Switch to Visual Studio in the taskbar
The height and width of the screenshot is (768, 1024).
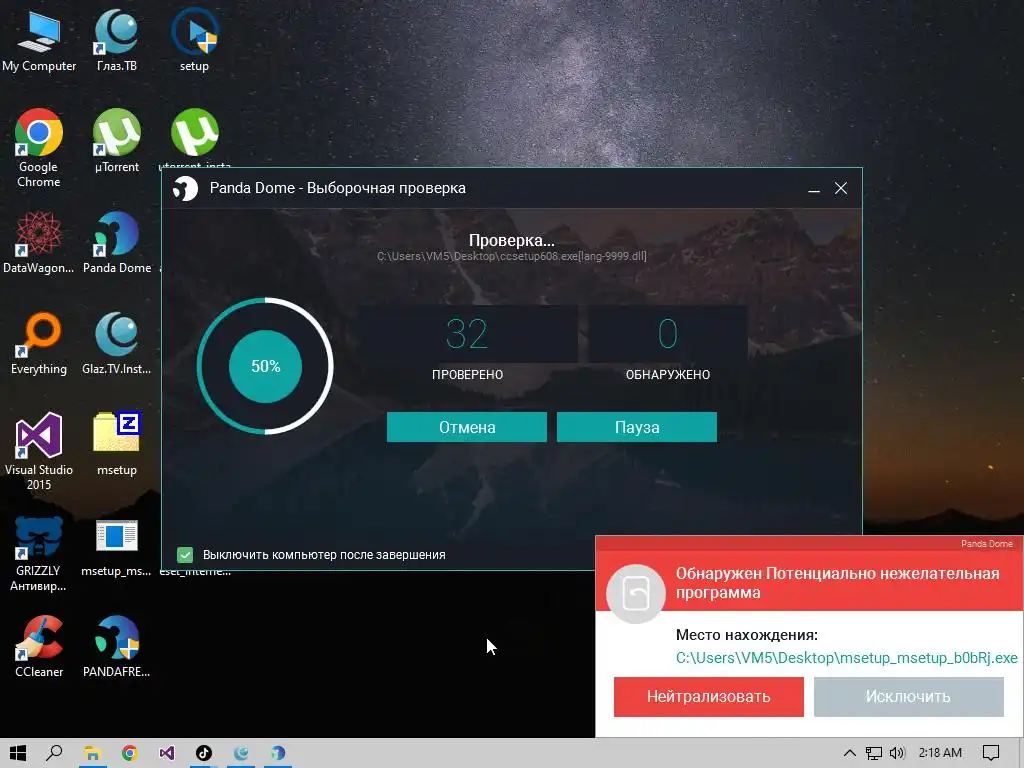click(167, 753)
